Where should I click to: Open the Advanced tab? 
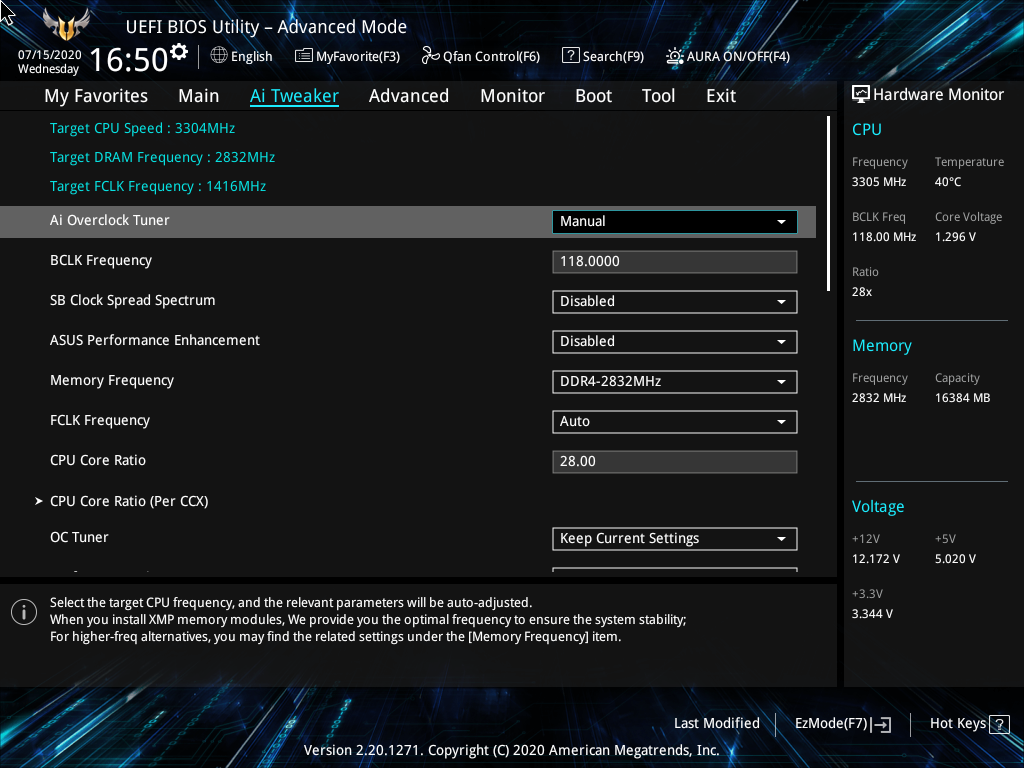tap(409, 96)
